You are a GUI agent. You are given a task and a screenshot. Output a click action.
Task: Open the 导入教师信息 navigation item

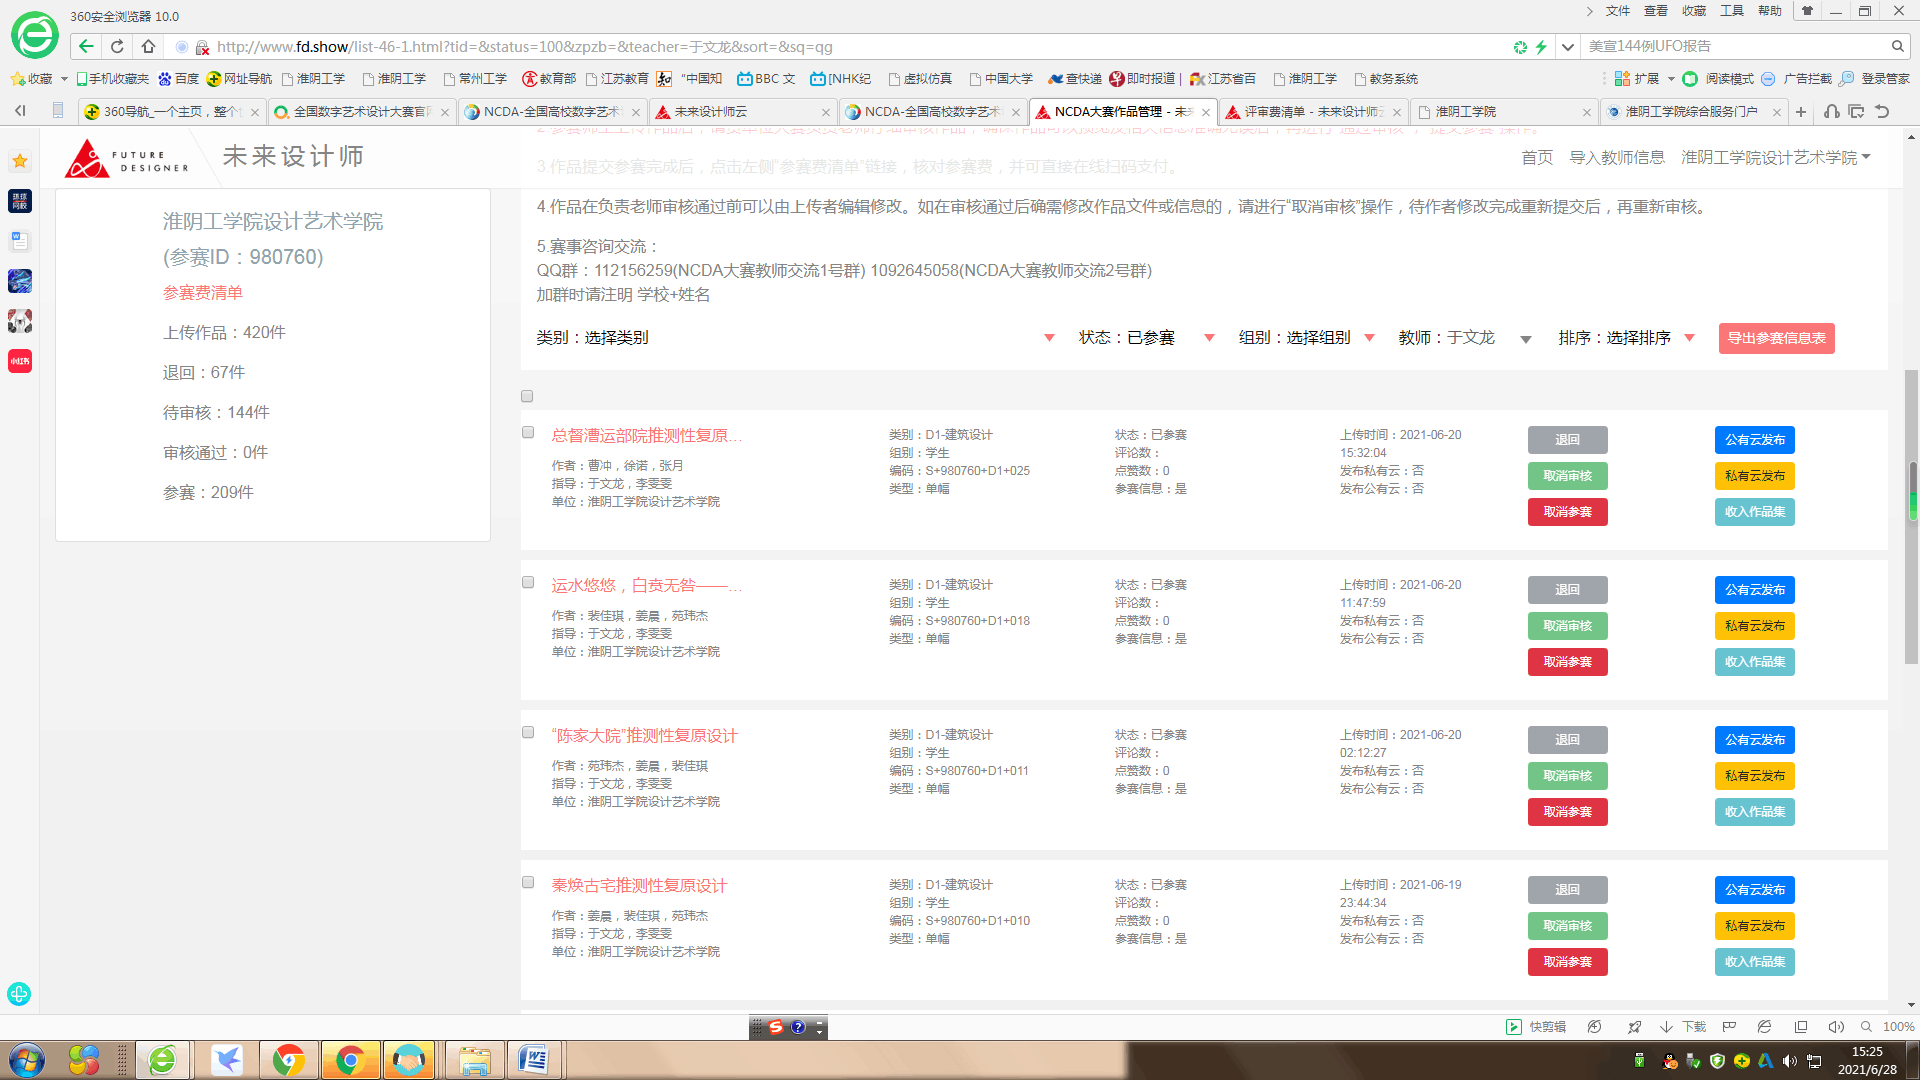(1616, 157)
